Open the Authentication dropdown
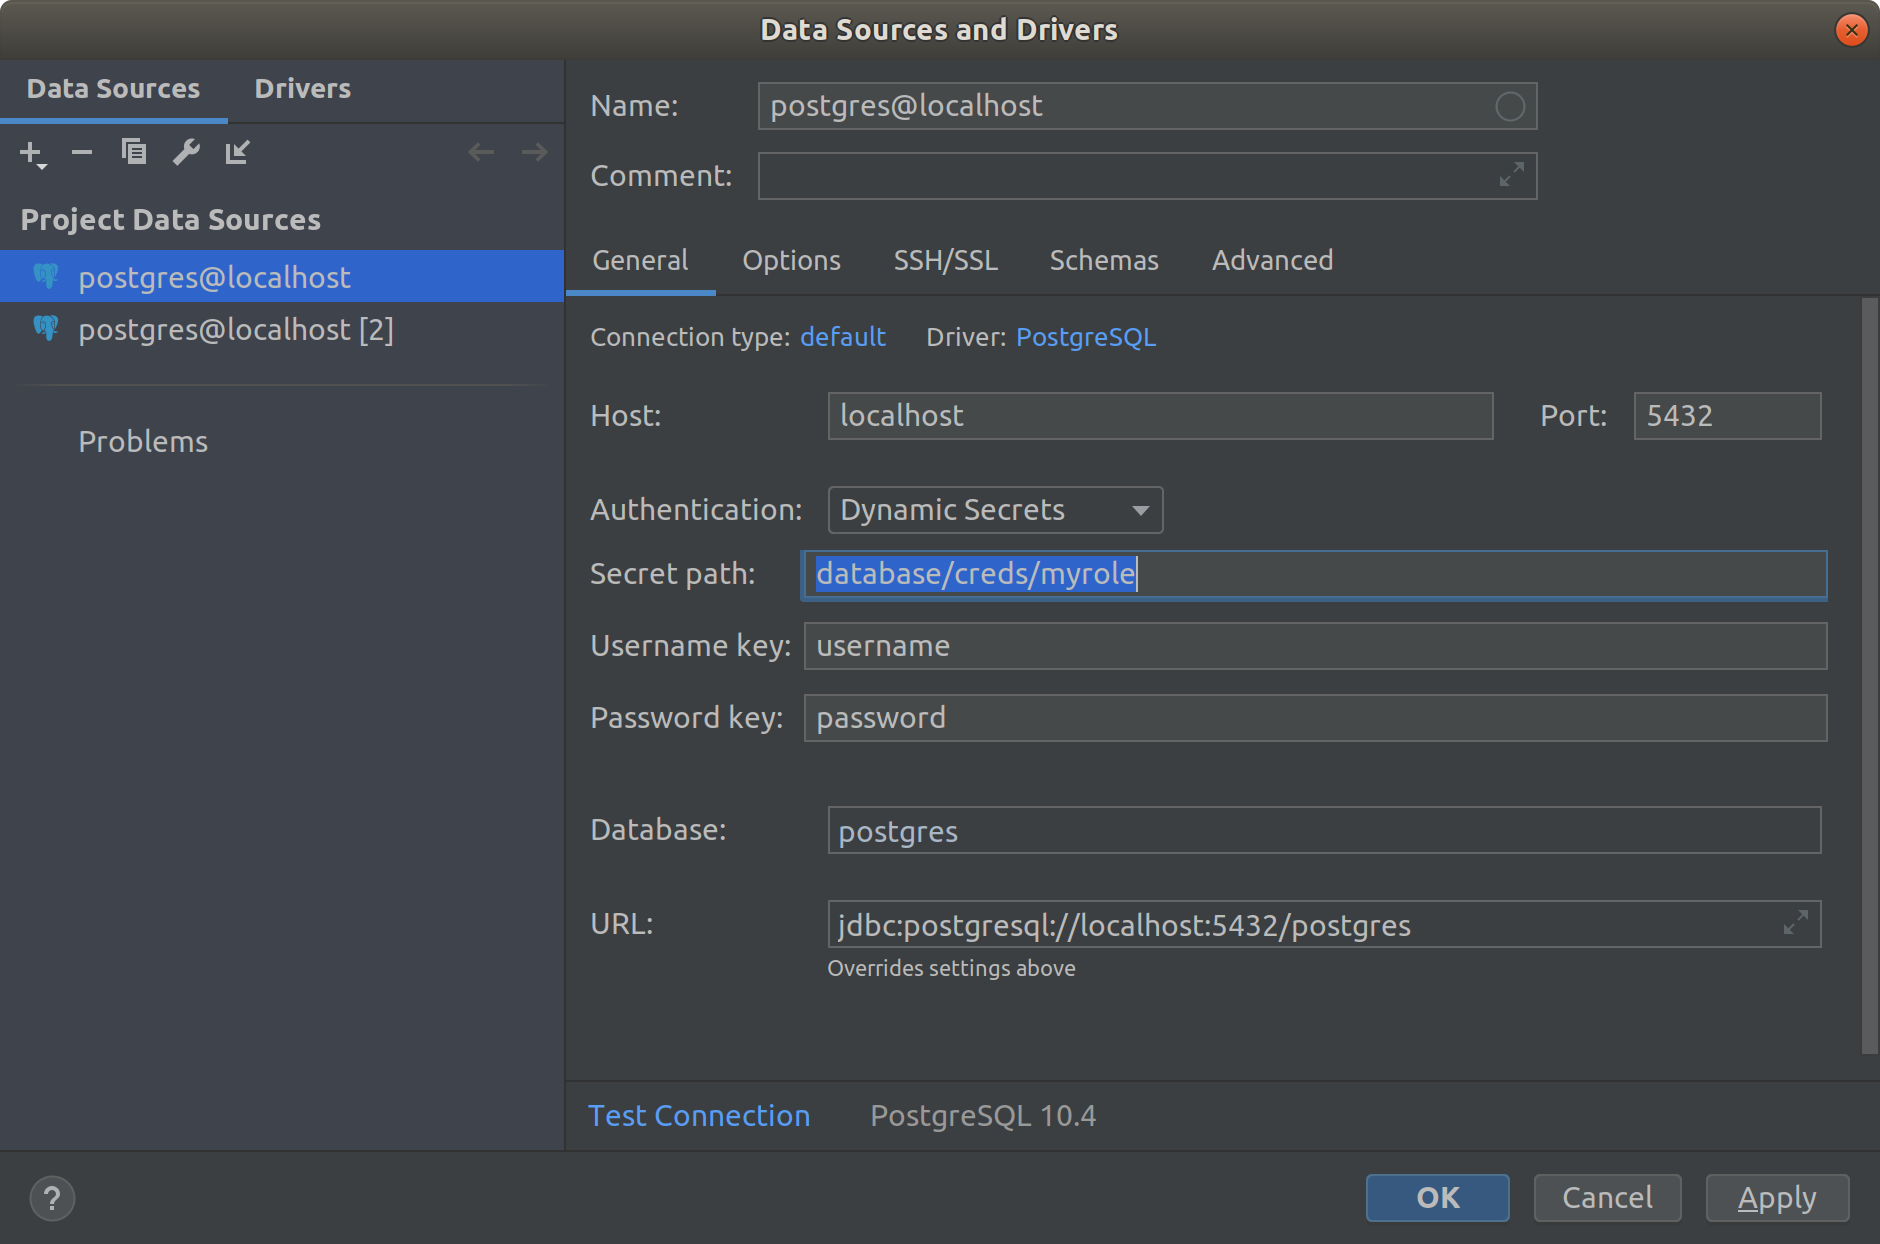Screen dimensions: 1880x1244 [x=995, y=510]
